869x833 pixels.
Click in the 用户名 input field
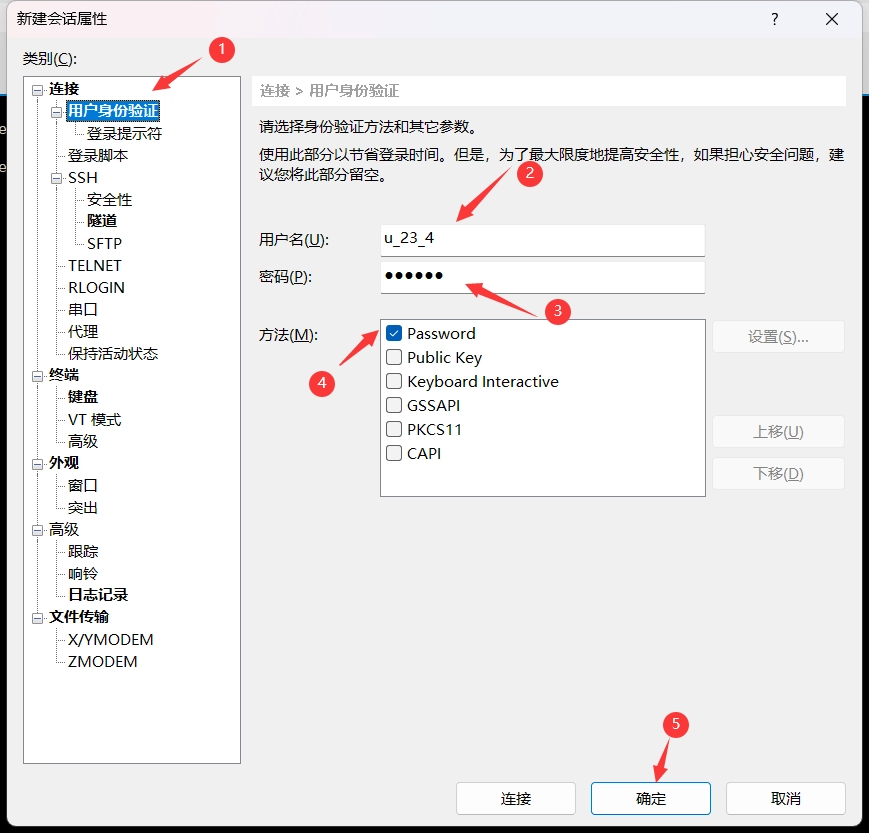coord(542,240)
